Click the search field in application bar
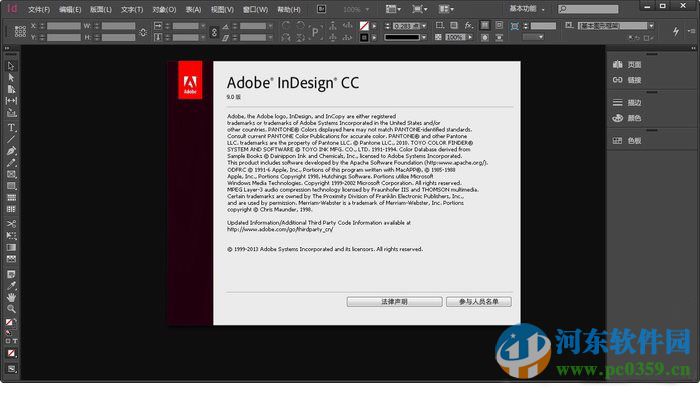Viewport: 700px width, 394px height. click(588, 9)
